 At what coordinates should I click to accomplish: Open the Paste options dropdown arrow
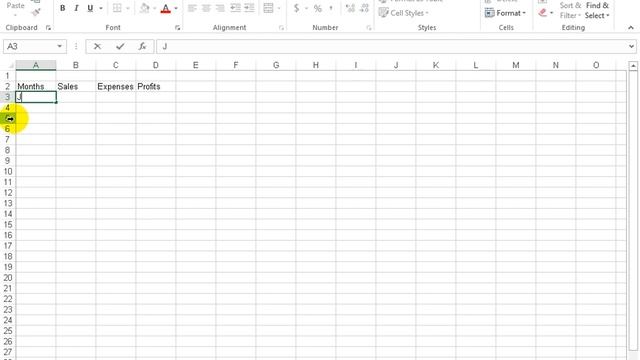pos(16,16)
